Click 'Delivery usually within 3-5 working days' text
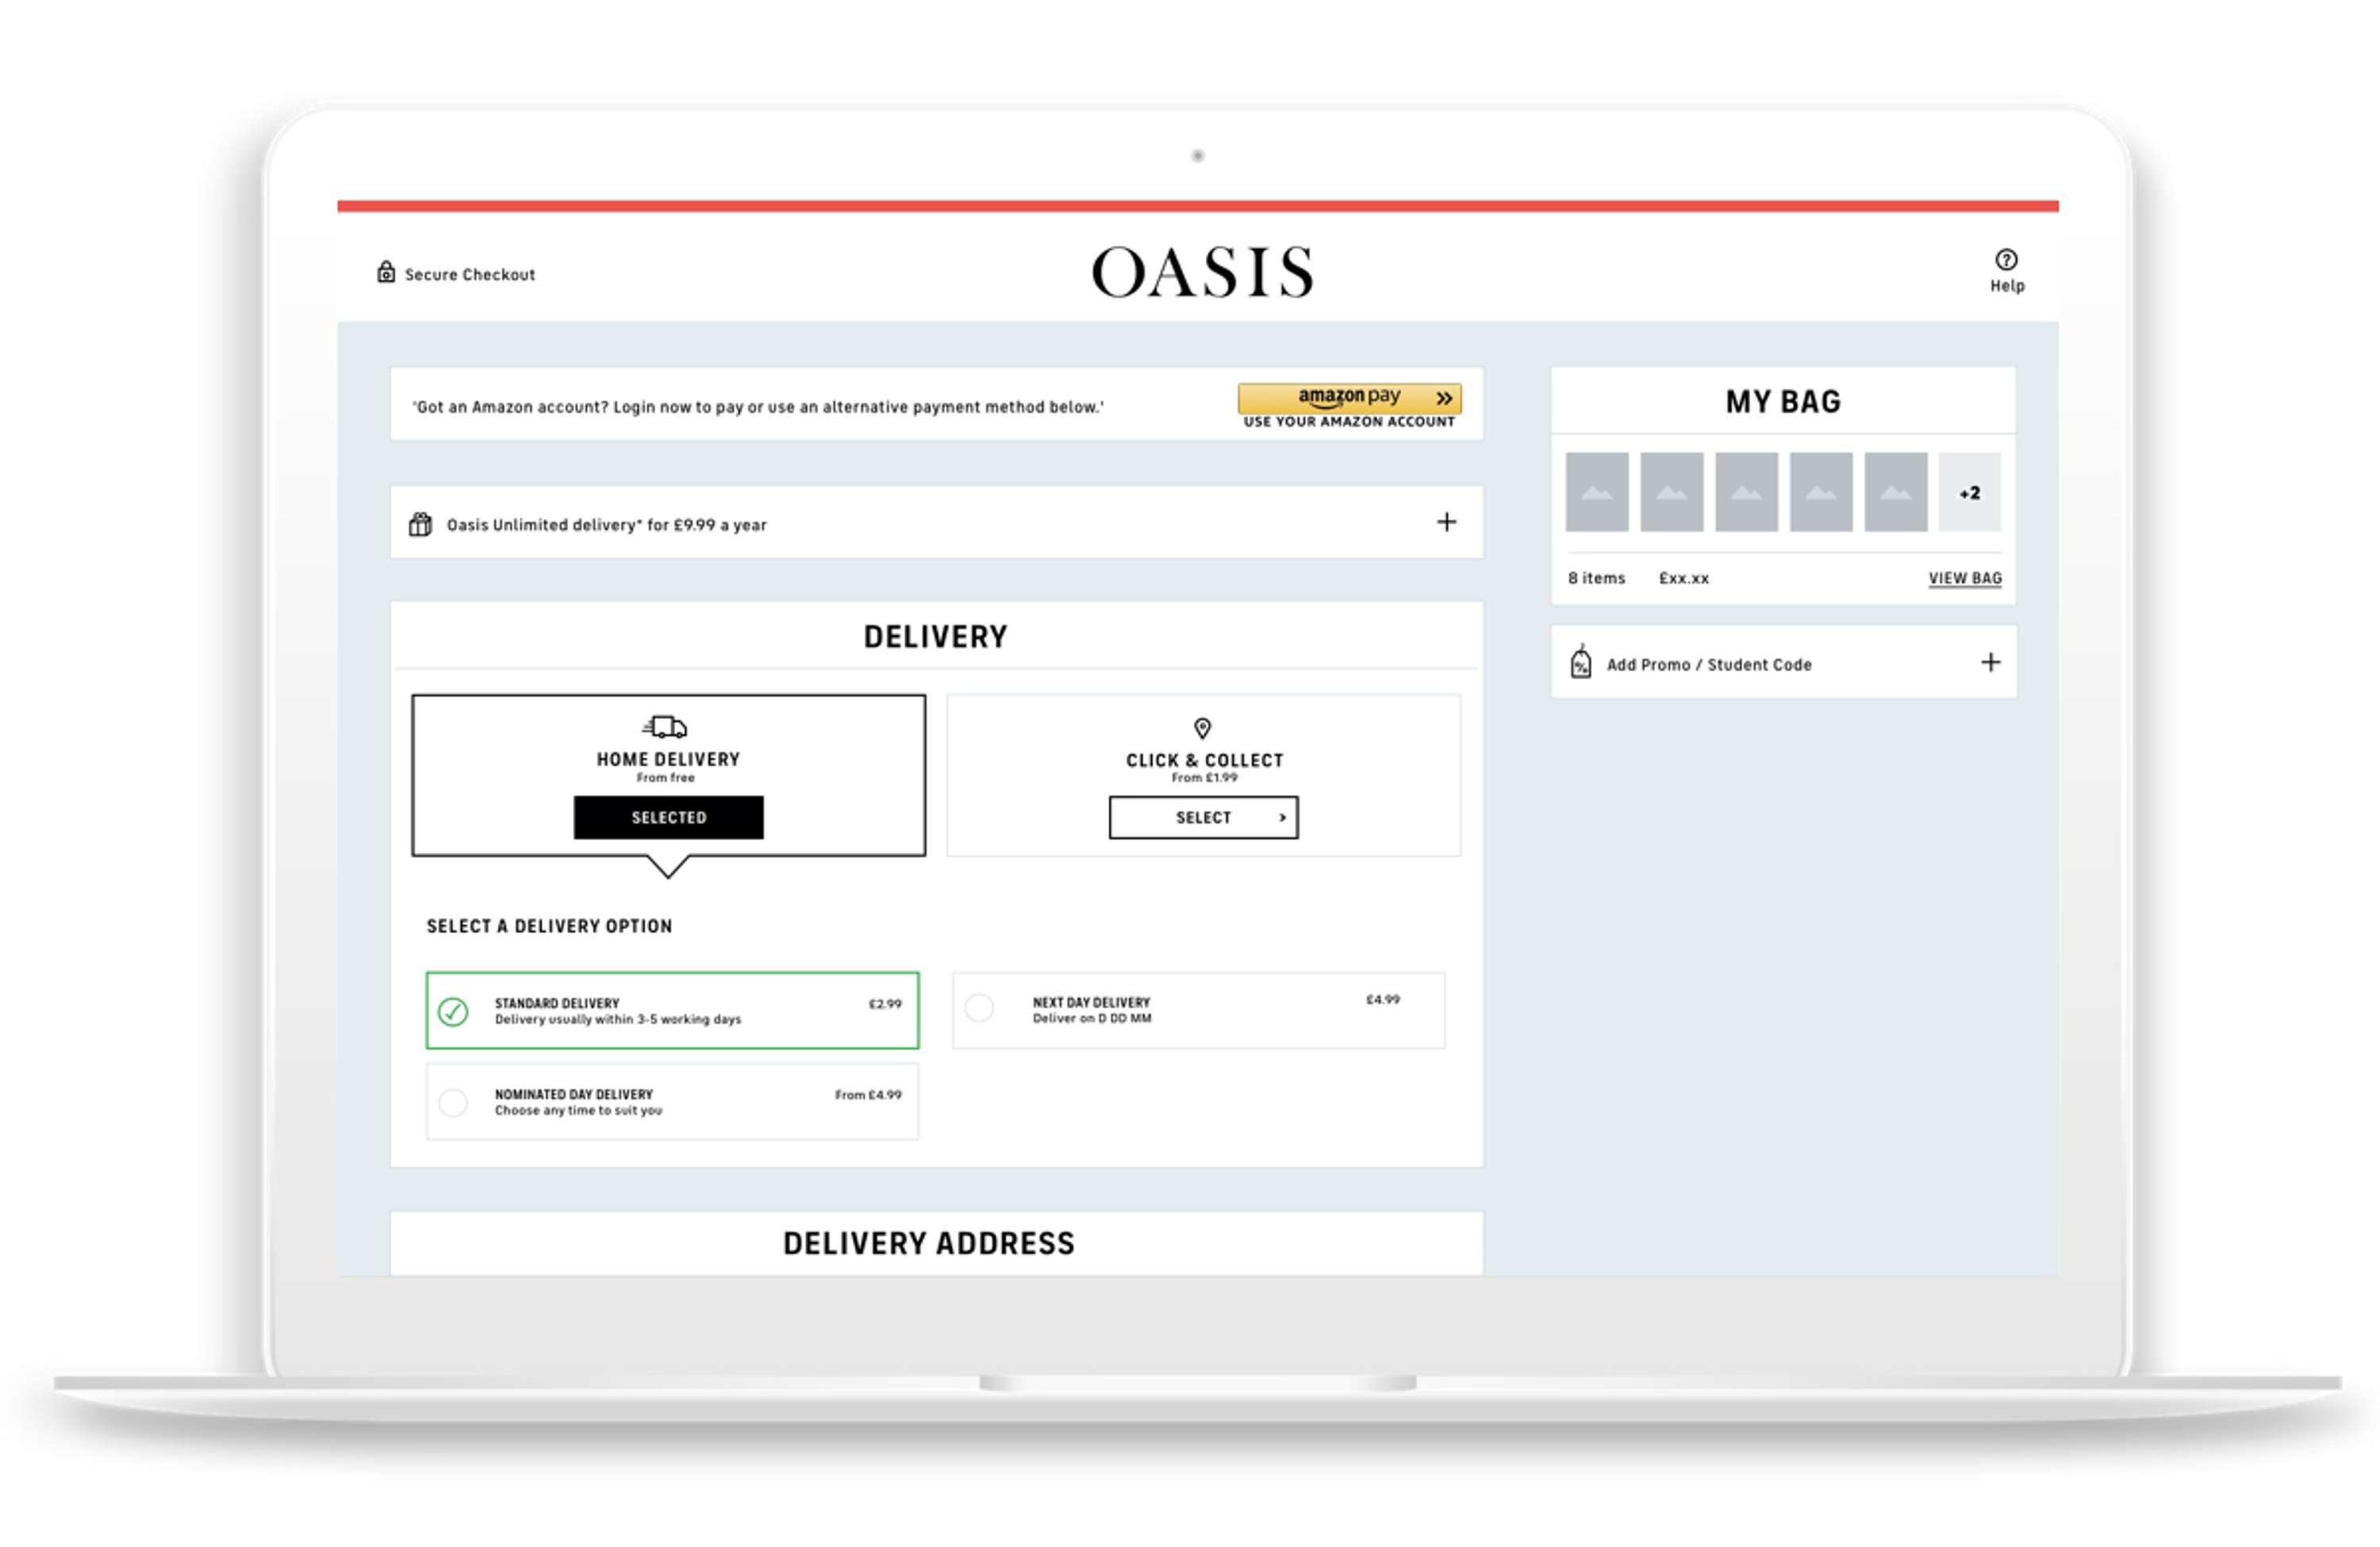Viewport: 2380px width, 1547px height. pos(618,1019)
